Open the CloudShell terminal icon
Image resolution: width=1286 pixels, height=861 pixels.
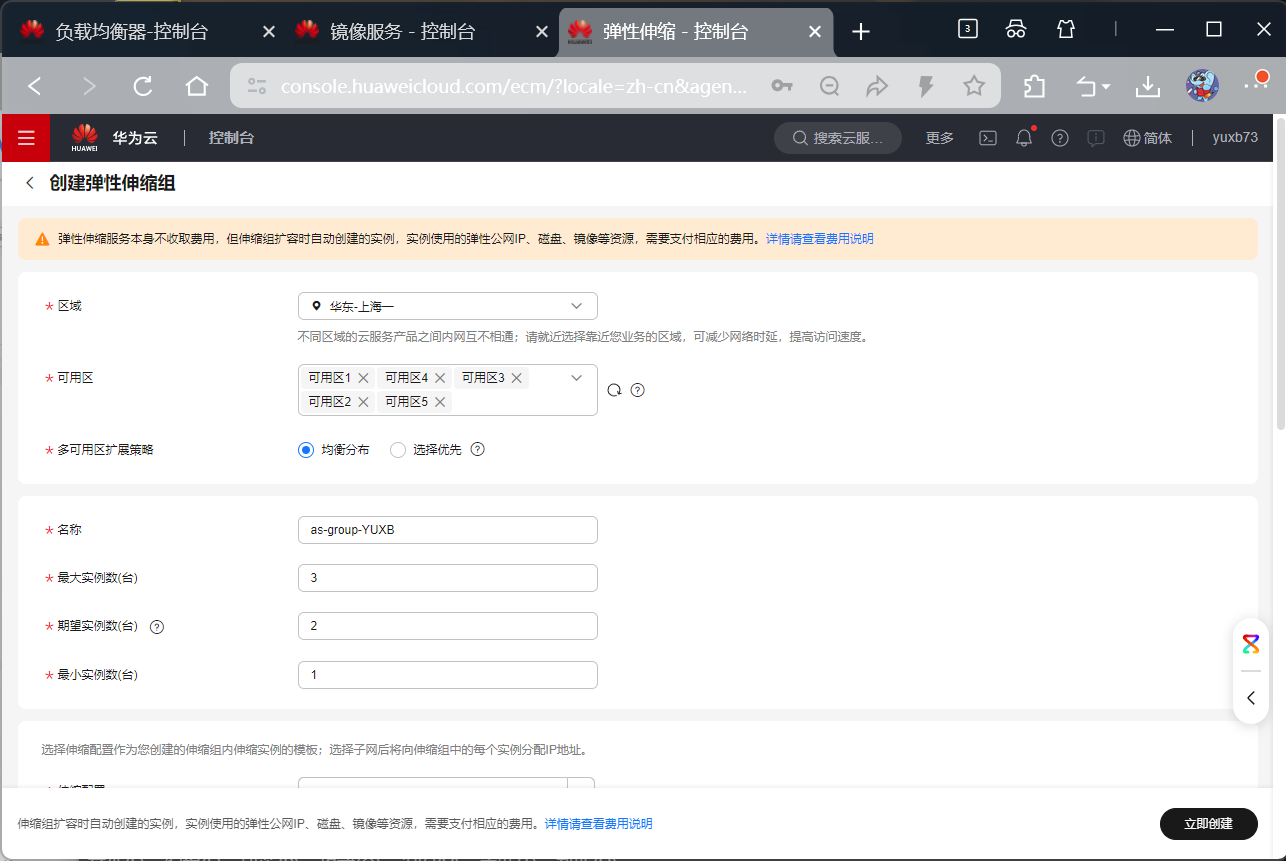pyautogui.click(x=987, y=138)
